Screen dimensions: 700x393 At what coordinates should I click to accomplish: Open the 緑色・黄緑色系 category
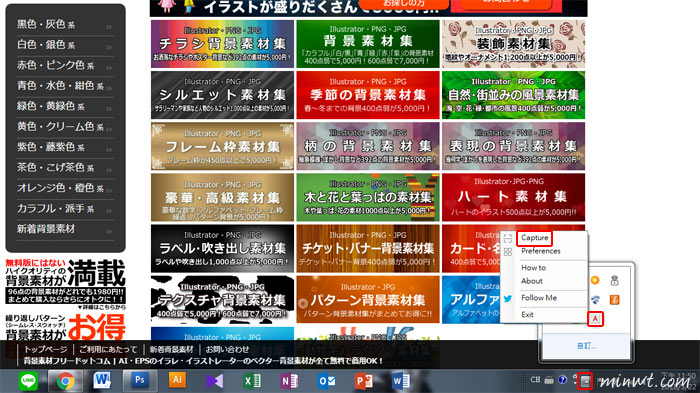point(65,107)
